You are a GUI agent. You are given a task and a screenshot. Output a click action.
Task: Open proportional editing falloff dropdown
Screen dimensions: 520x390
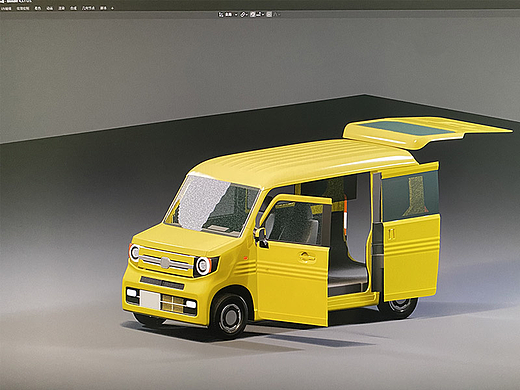(277, 14)
